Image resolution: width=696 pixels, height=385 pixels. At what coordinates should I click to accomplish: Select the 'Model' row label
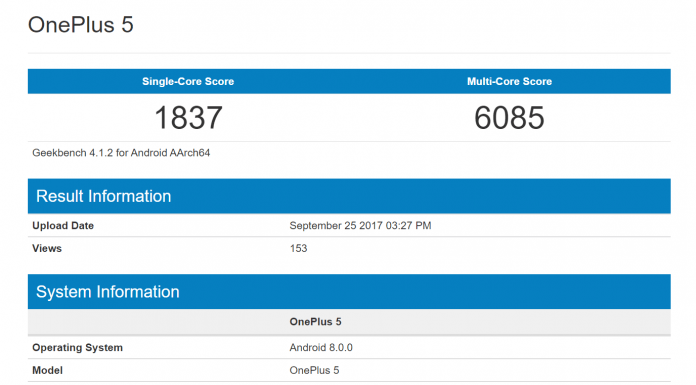click(47, 370)
